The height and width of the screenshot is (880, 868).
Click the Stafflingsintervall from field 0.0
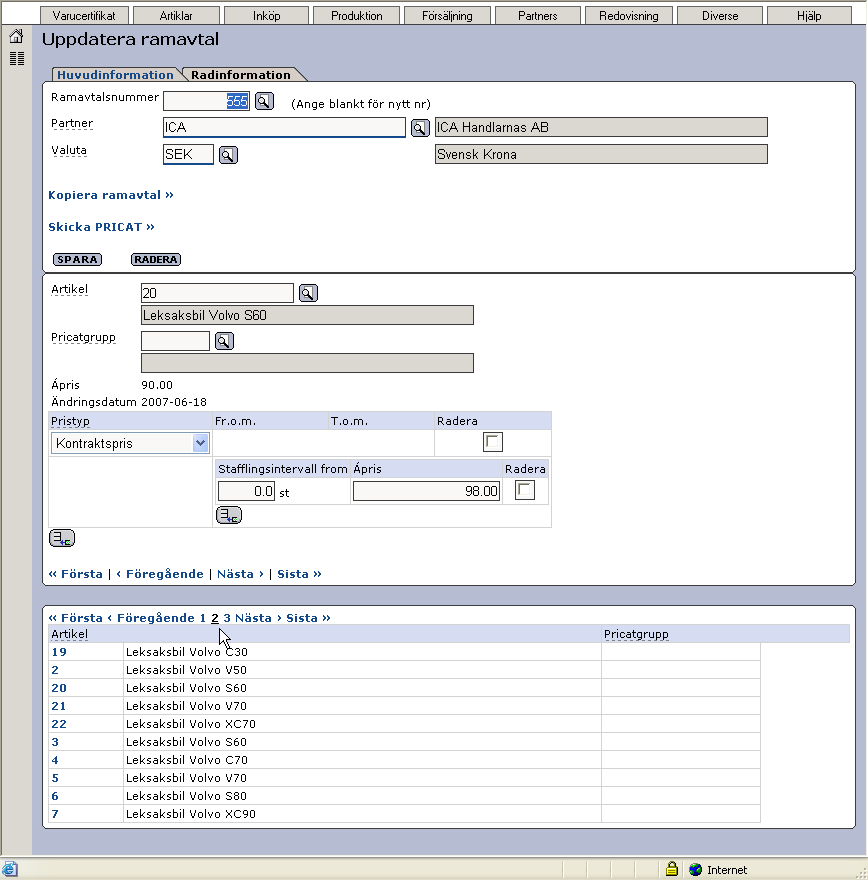tap(246, 491)
